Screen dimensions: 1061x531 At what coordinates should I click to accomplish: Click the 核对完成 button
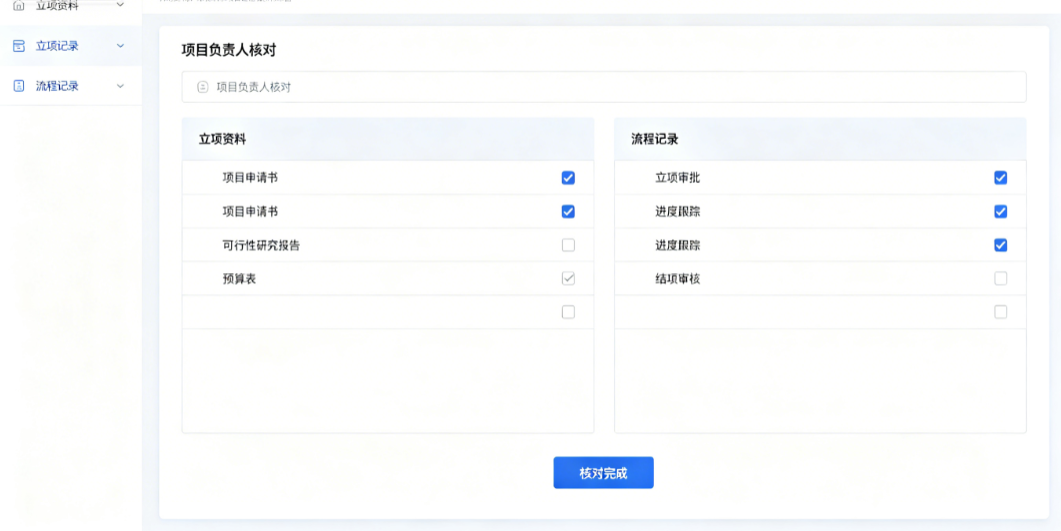coord(604,473)
